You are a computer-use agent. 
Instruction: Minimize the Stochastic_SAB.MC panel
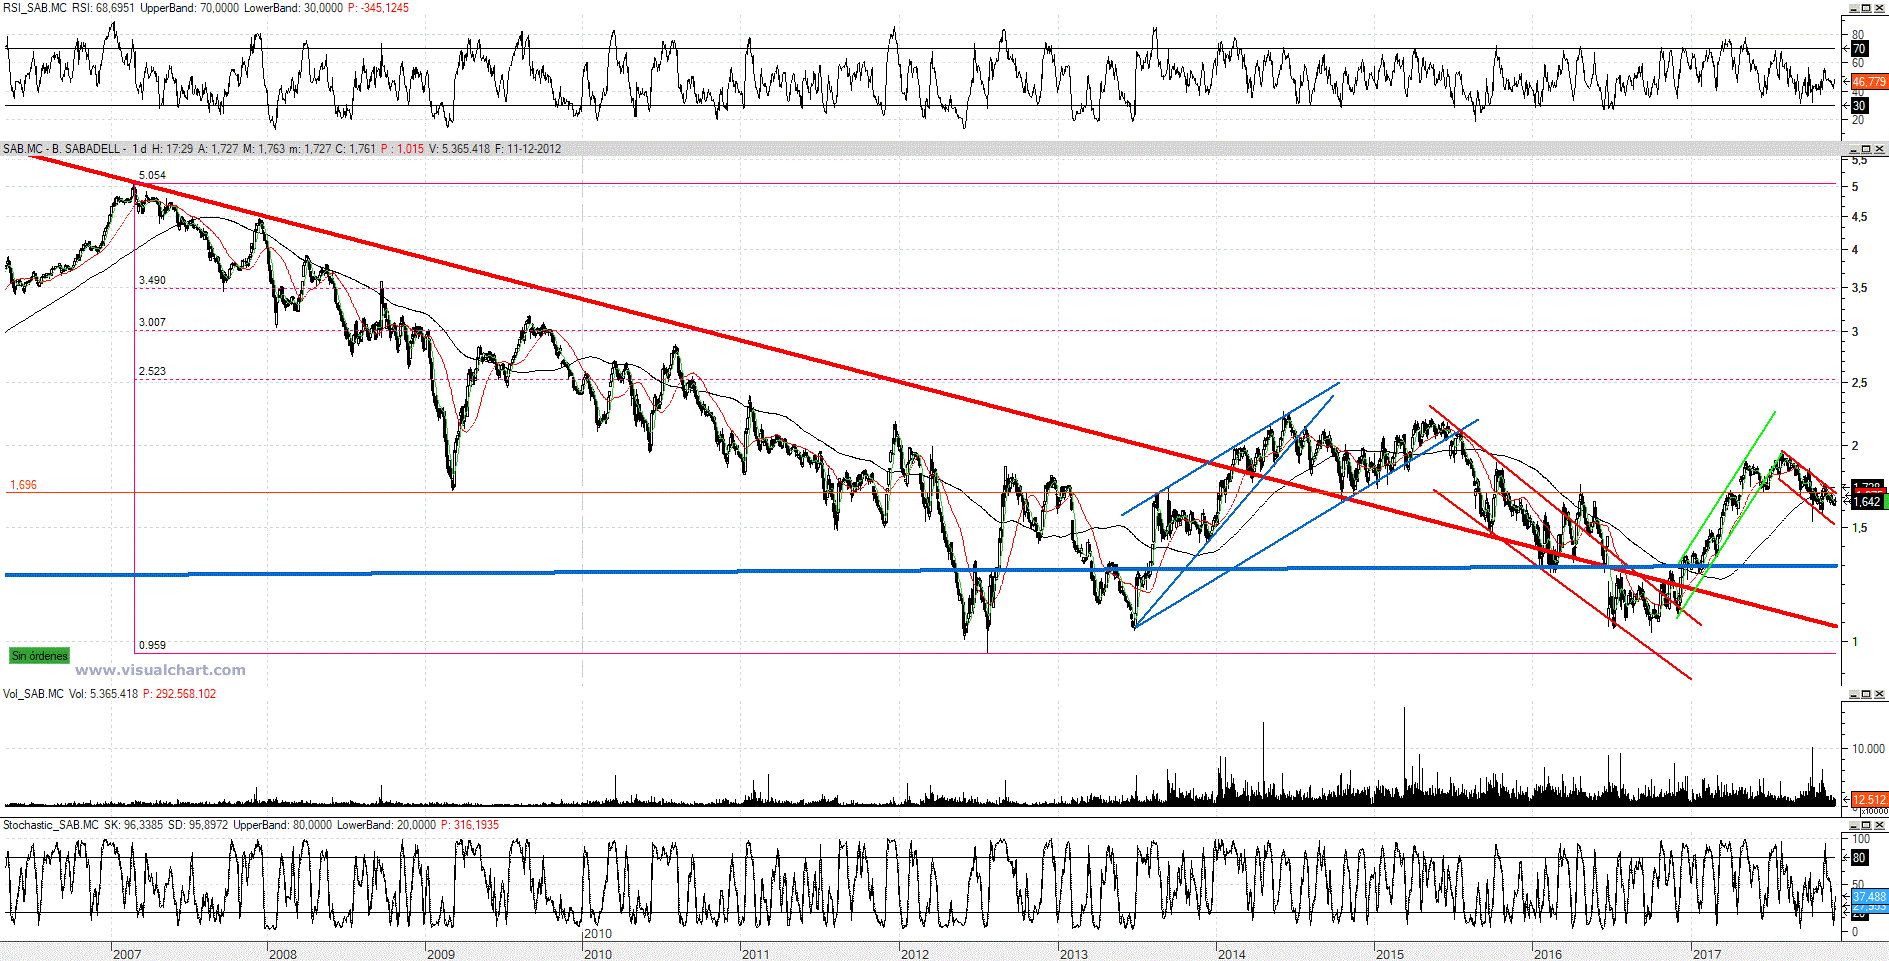(1852, 825)
